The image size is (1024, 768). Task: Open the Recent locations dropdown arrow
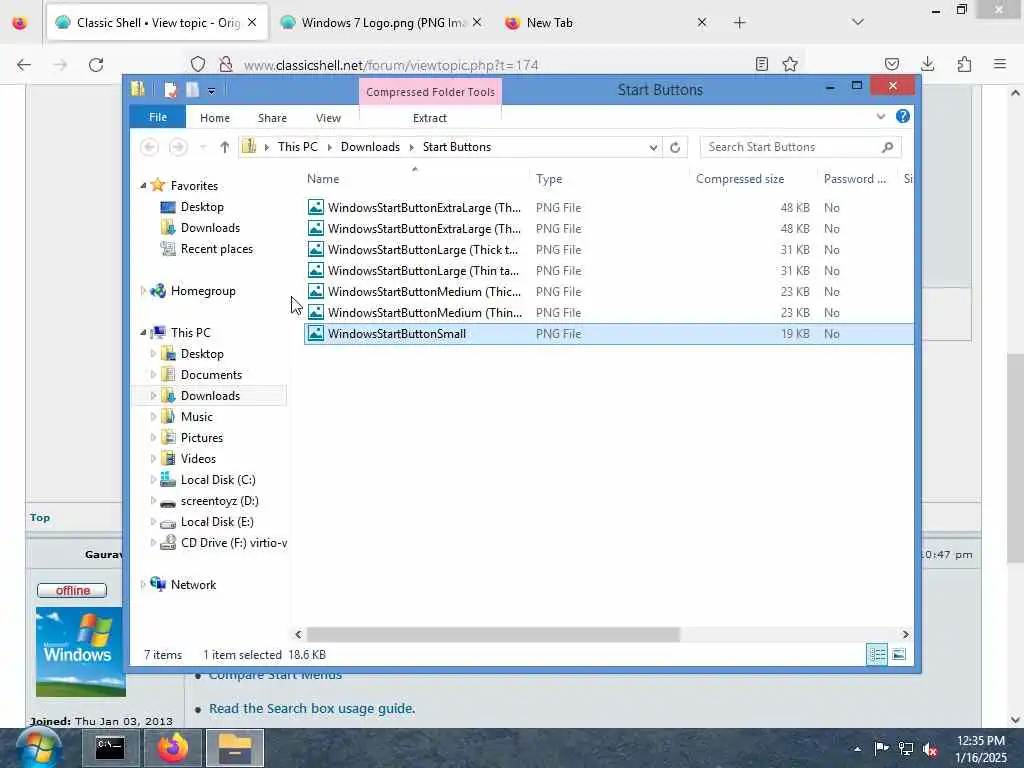tap(203, 147)
